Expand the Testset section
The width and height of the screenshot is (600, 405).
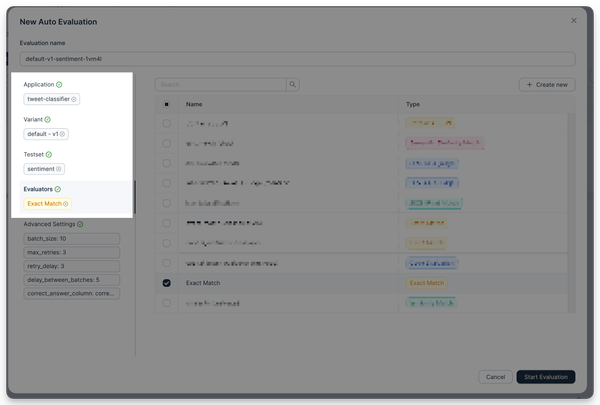click(x=35, y=154)
